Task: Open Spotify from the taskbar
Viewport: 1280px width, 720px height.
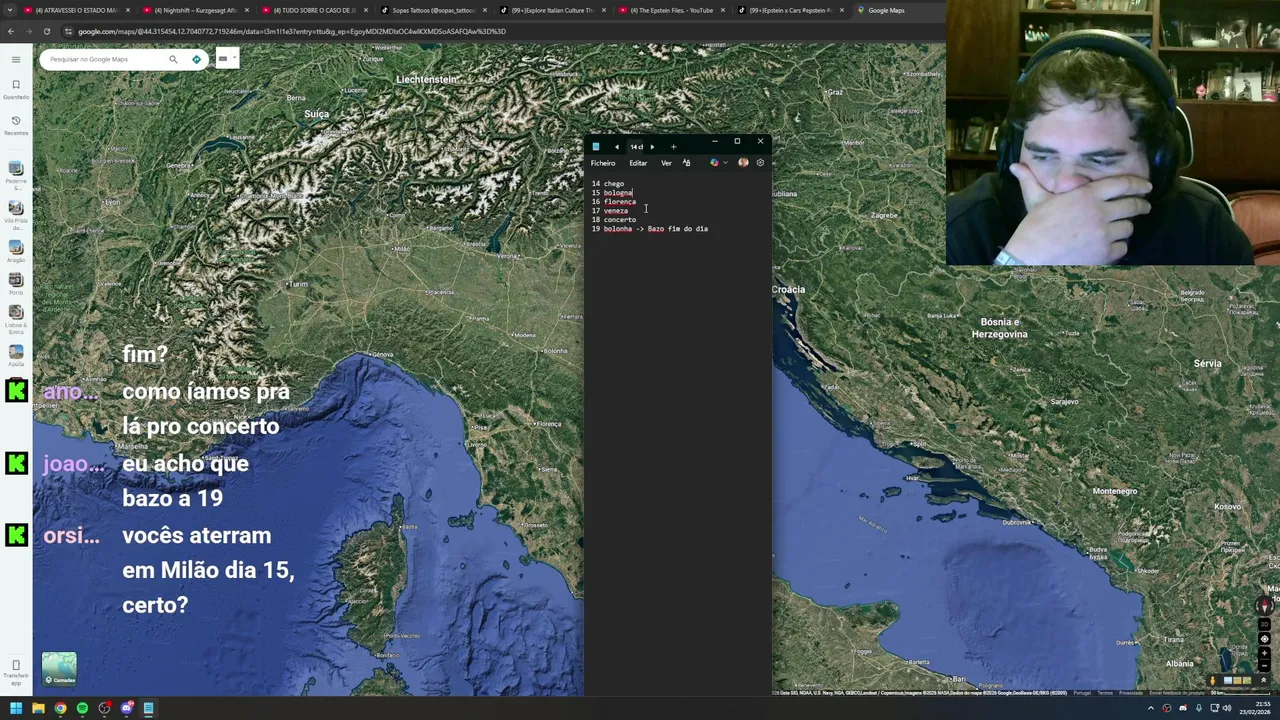Action: click(x=82, y=708)
